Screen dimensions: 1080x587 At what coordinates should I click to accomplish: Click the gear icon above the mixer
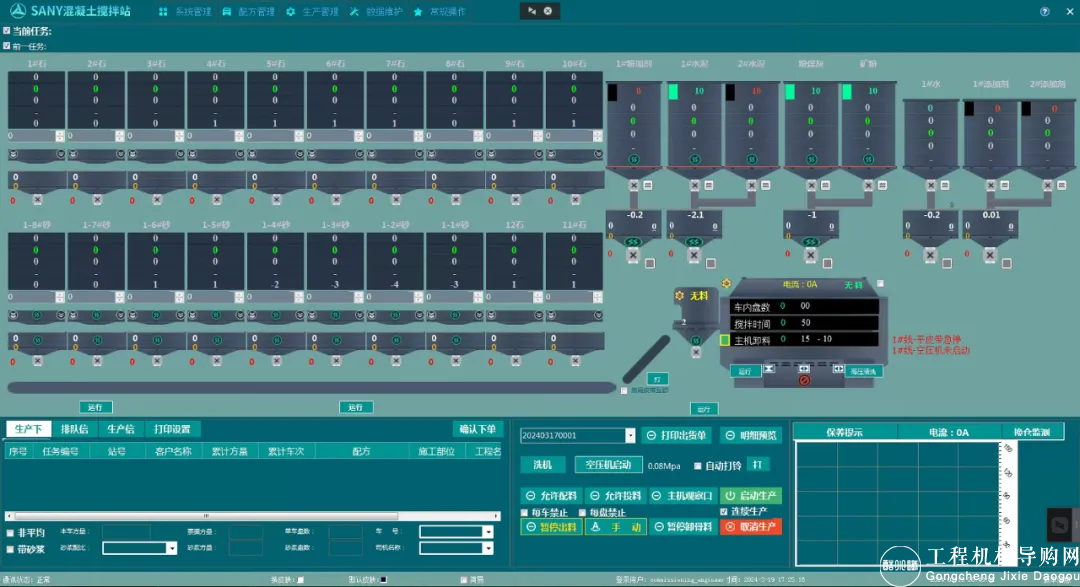726,283
